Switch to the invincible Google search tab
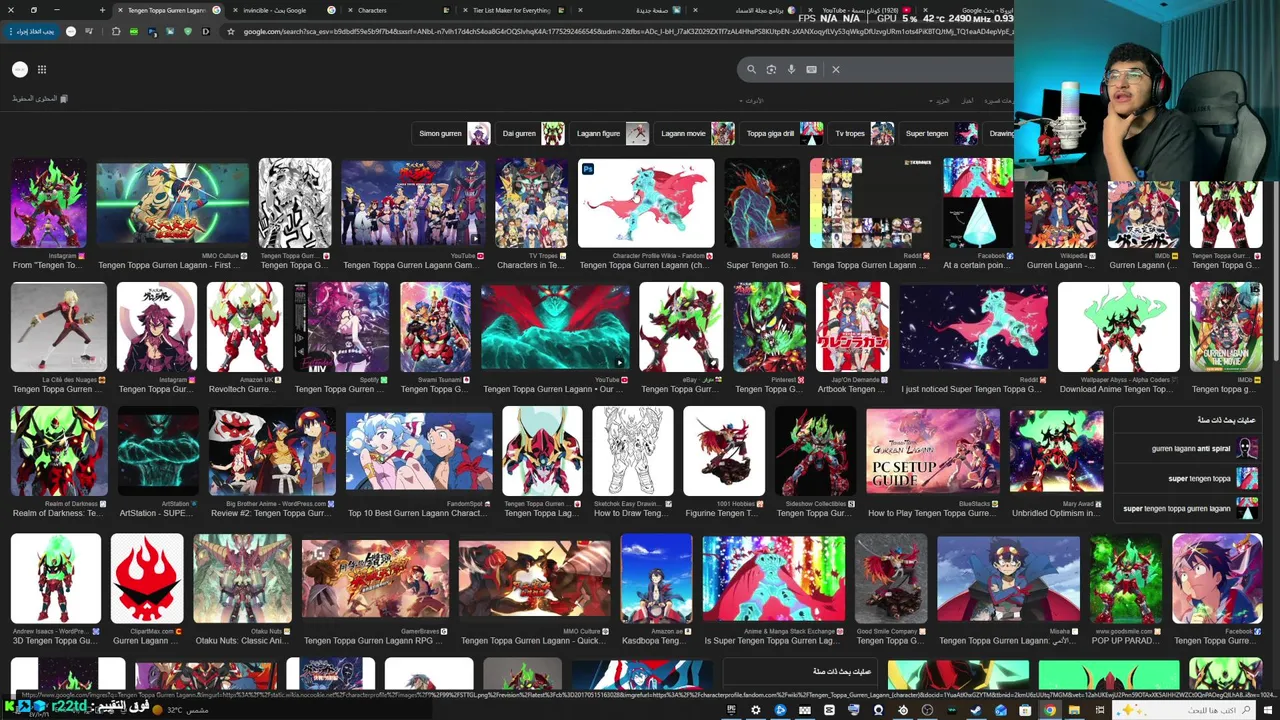Viewport: 1280px width, 720px height. [x=283, y=10]
